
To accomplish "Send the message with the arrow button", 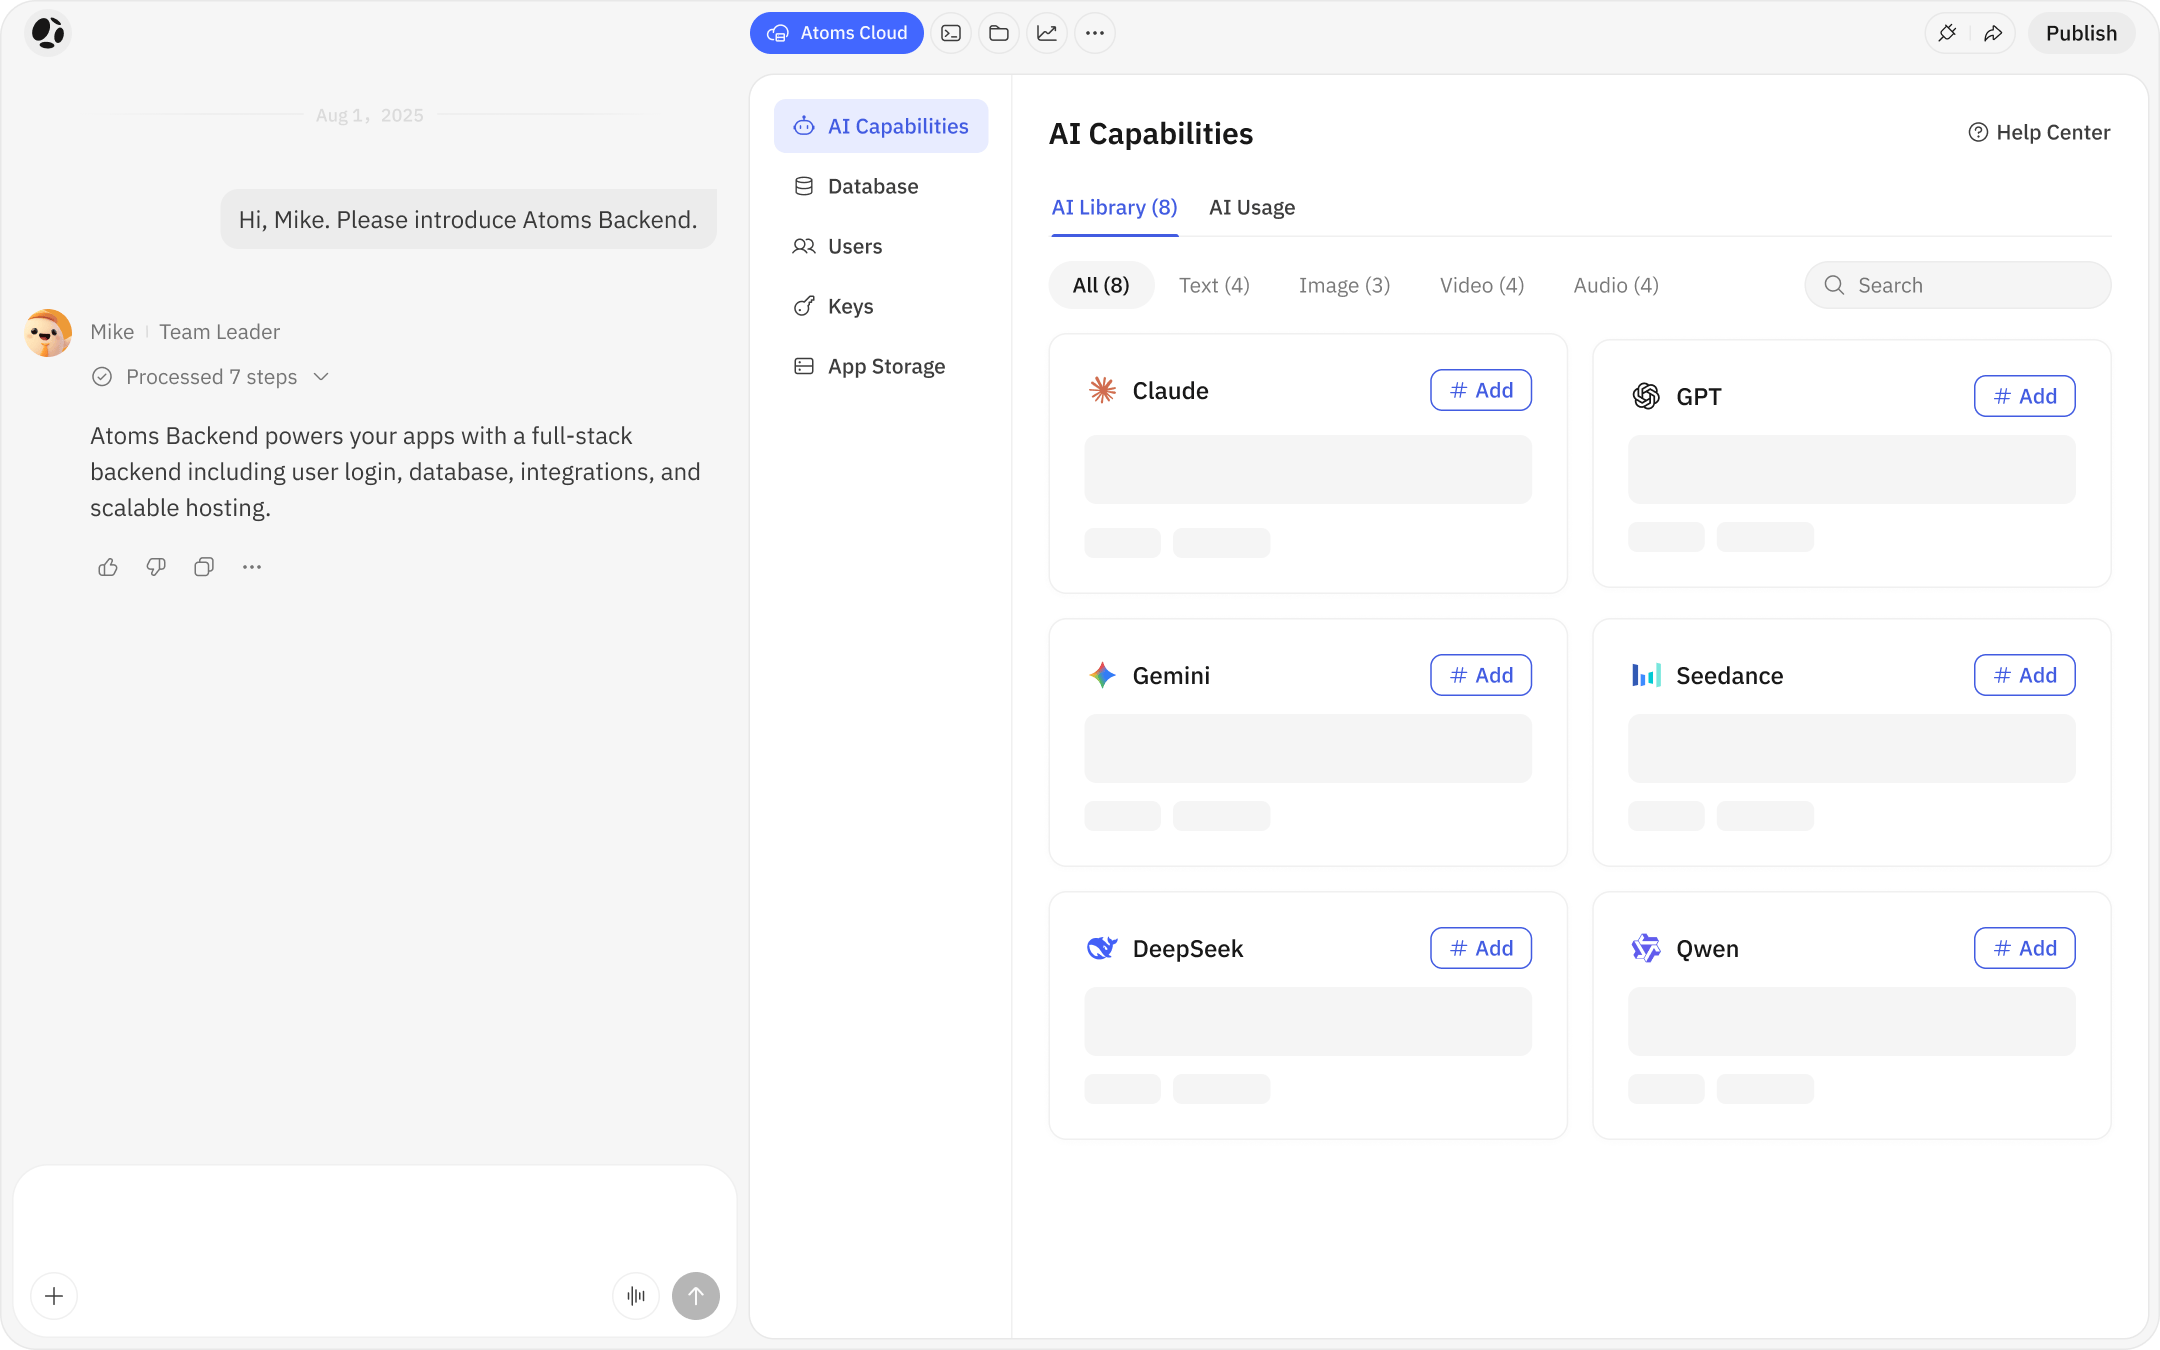I will 696,1296.
